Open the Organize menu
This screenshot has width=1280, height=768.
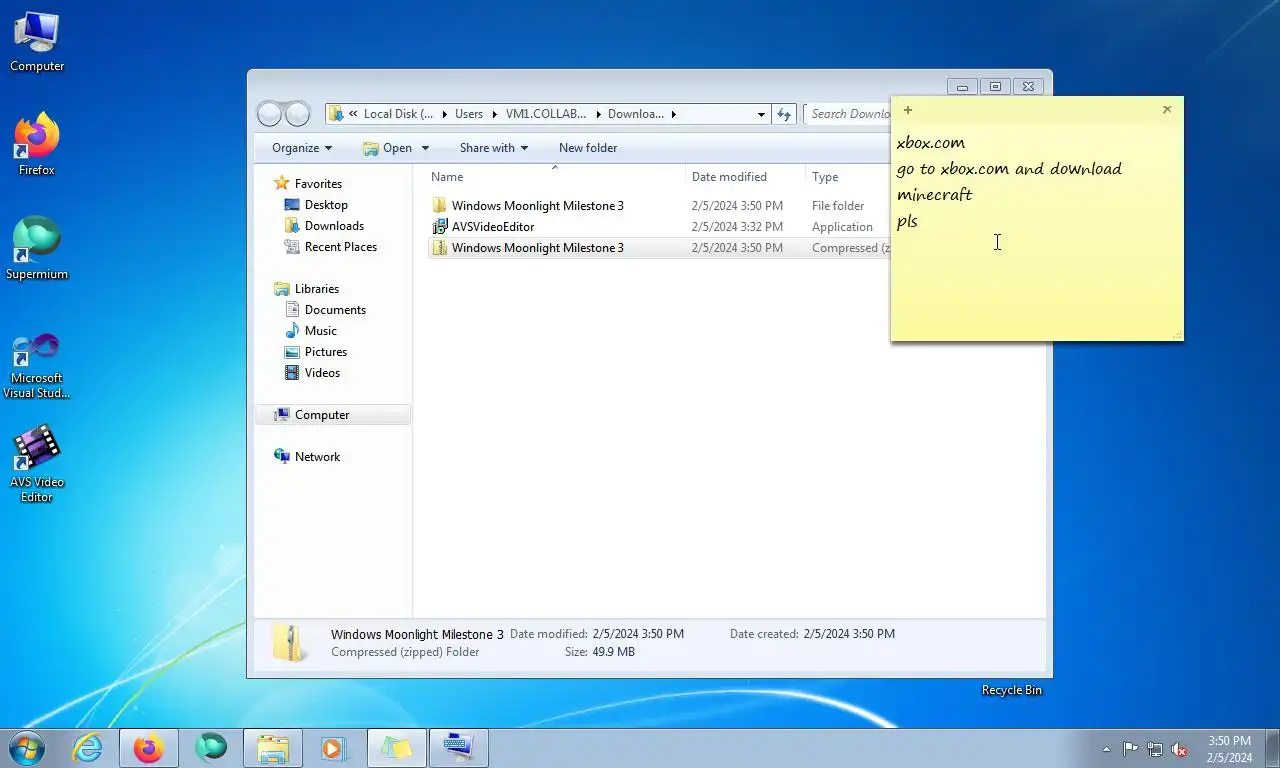(x=302, y=148)
